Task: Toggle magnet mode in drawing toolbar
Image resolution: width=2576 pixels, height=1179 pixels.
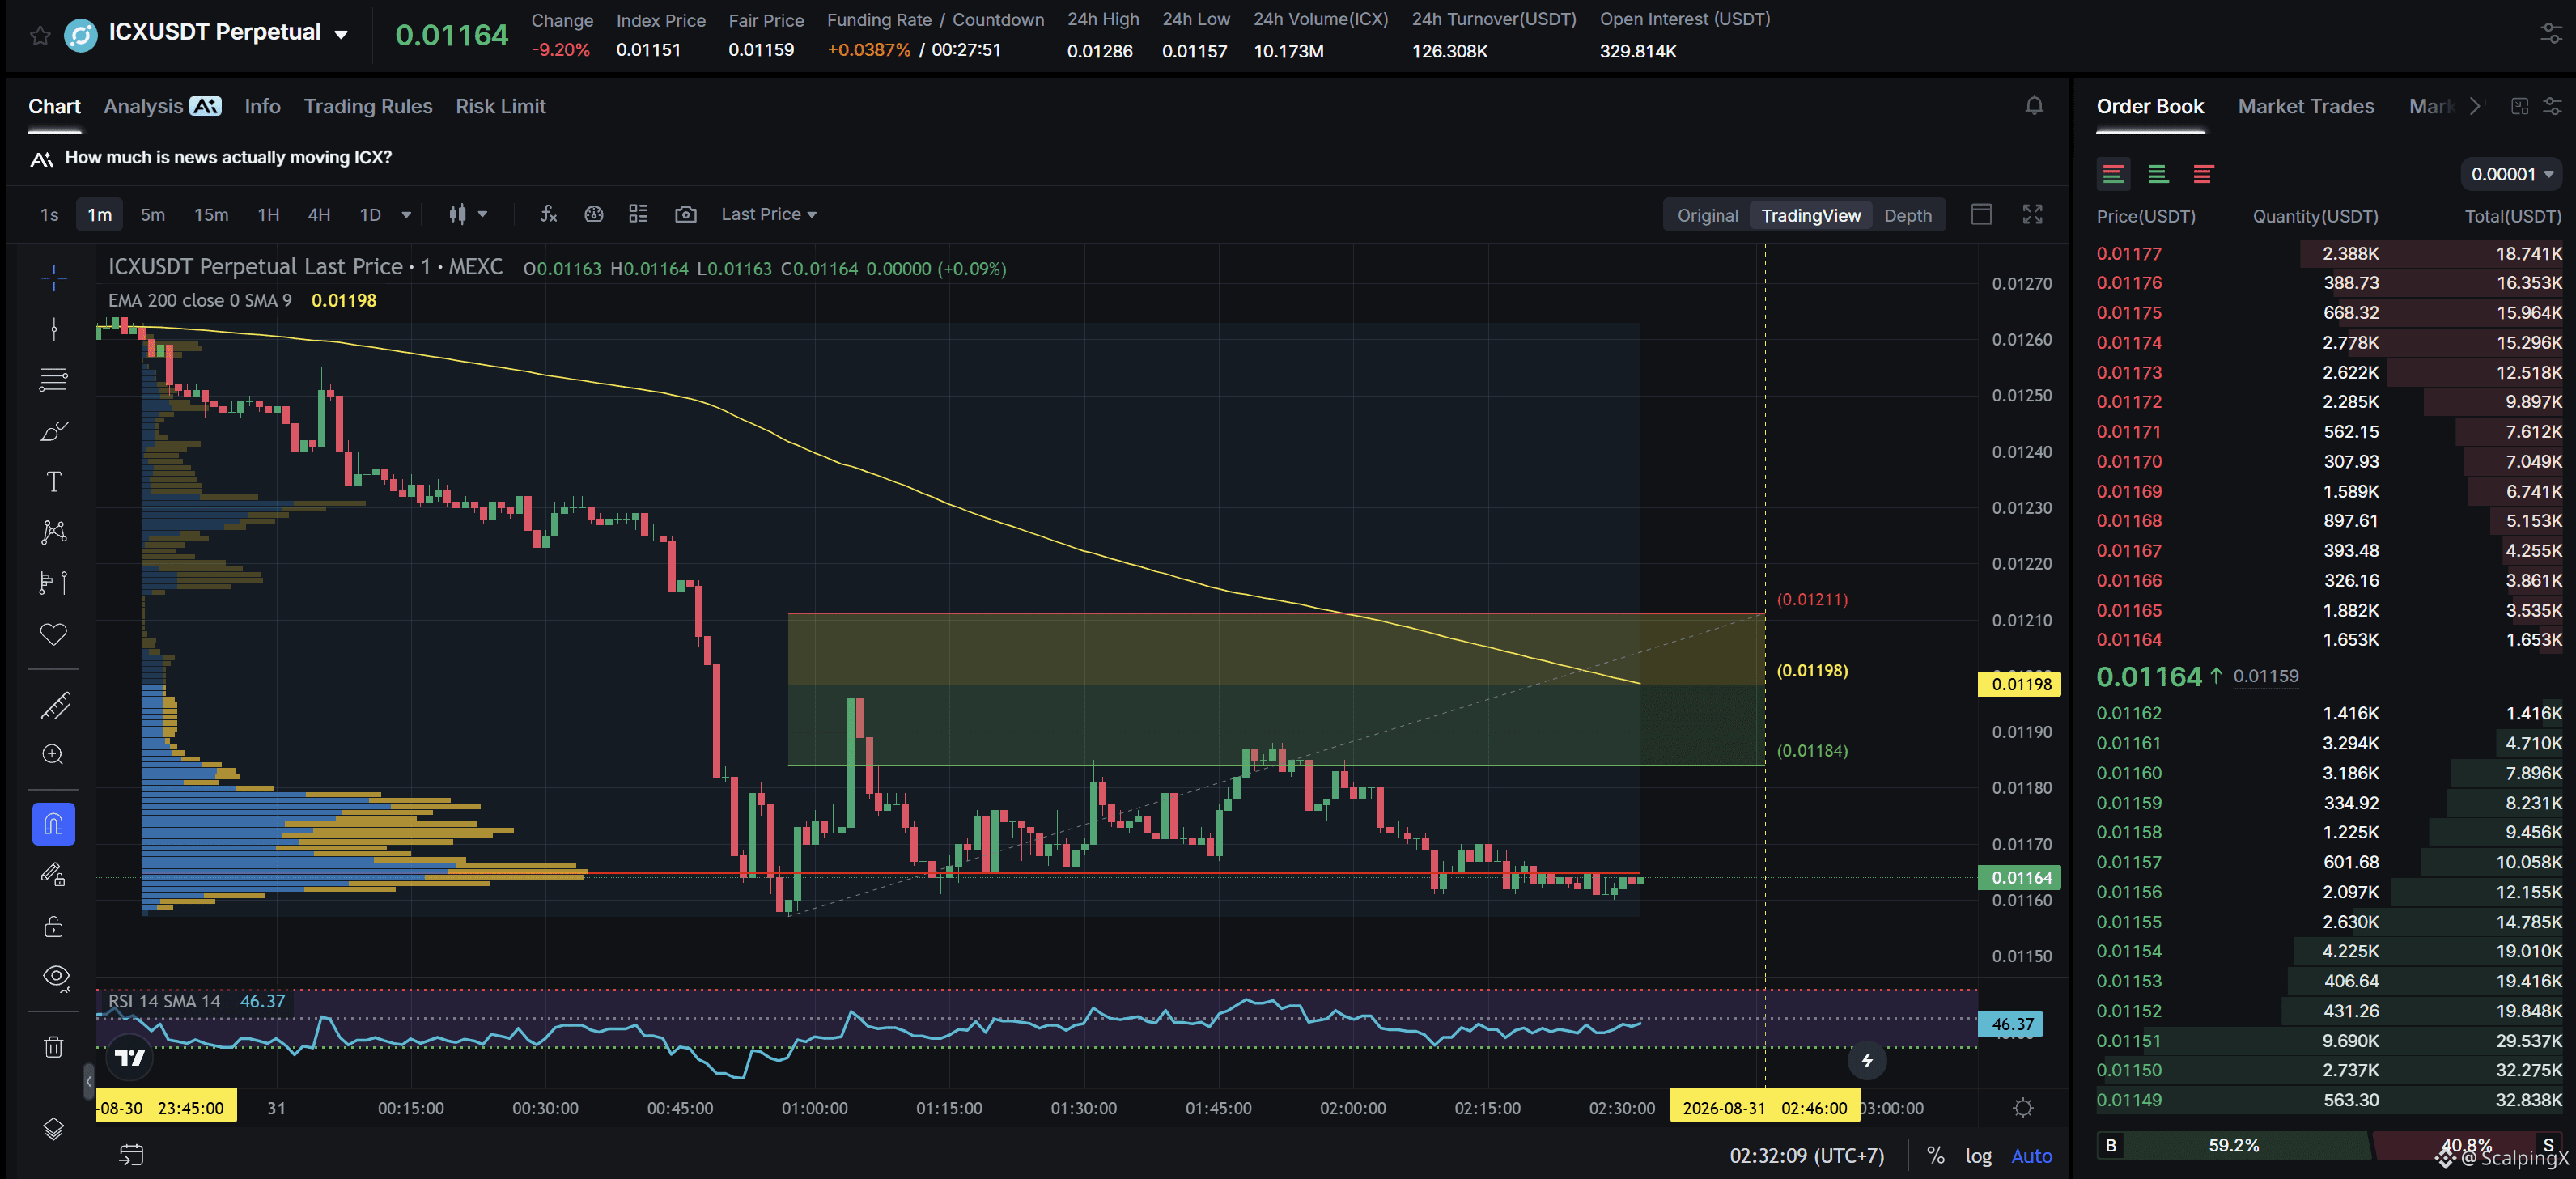Action: 54,824
